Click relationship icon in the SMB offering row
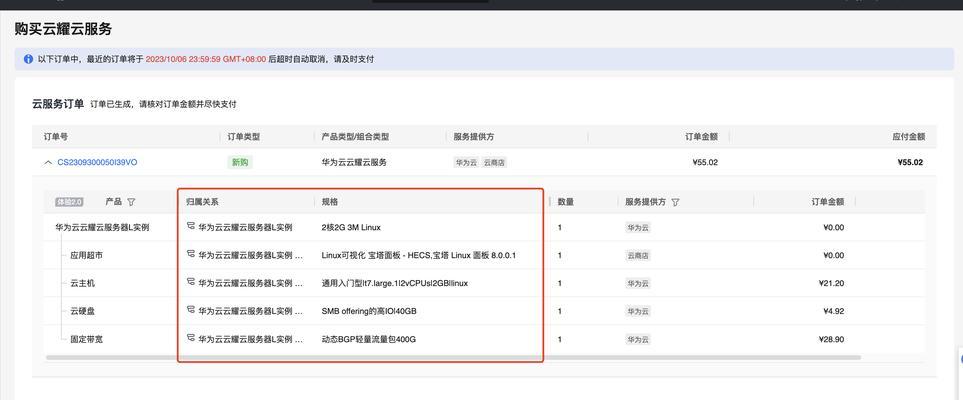The width and height of the screenshot is (963, 400). click(x=190, y=311)
